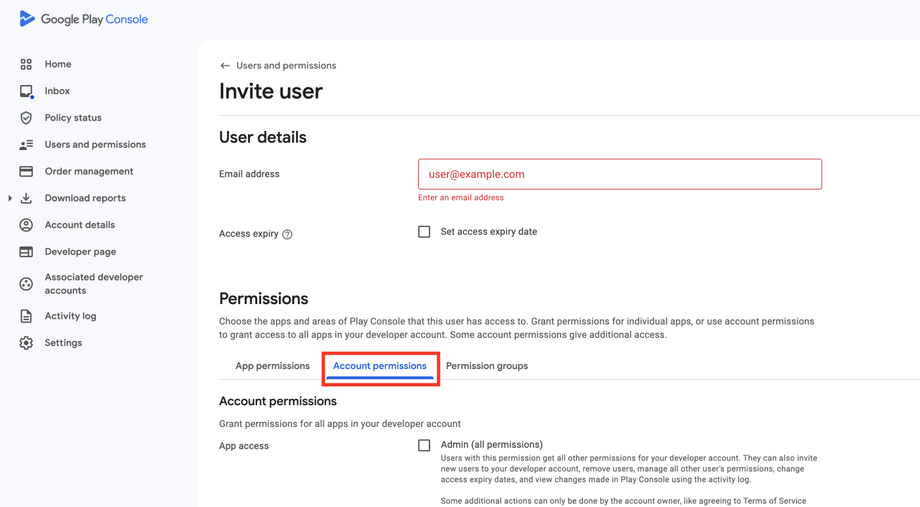The height and width of the screenshot is (507, 920).
Task: Click the Email address input field
Action: (620, 174)
